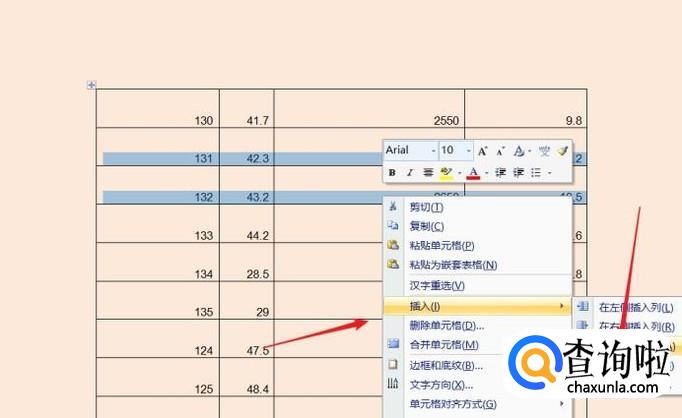Select 在右侧插入列(R) in submenu
The height and width of the screenshot is (418, 682).
(627, 326)
